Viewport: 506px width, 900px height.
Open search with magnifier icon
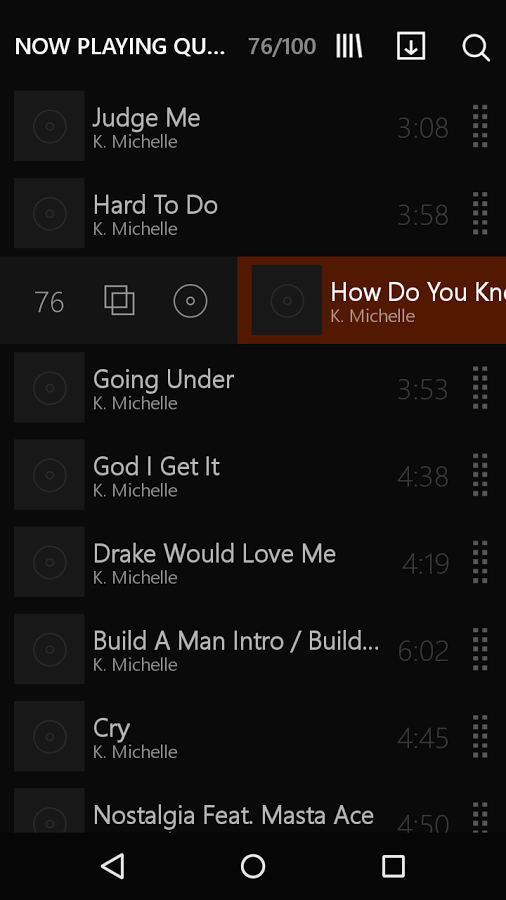[476, 48]
